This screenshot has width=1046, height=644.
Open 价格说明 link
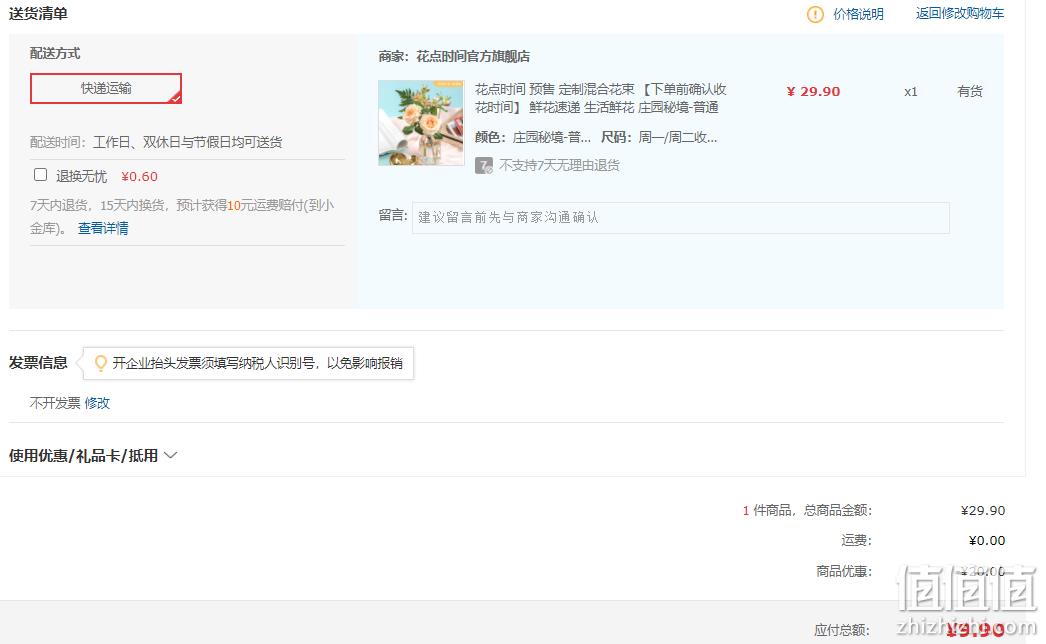pyautogui.click(x=858, y=14)
